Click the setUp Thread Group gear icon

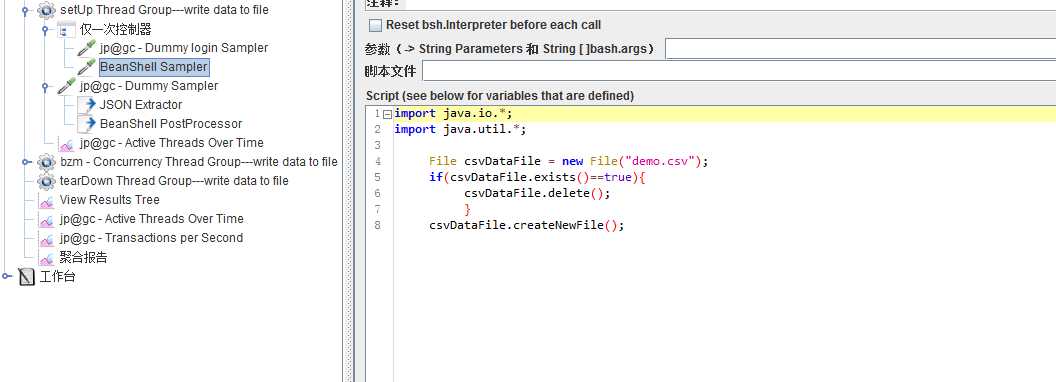pos(46,10)
